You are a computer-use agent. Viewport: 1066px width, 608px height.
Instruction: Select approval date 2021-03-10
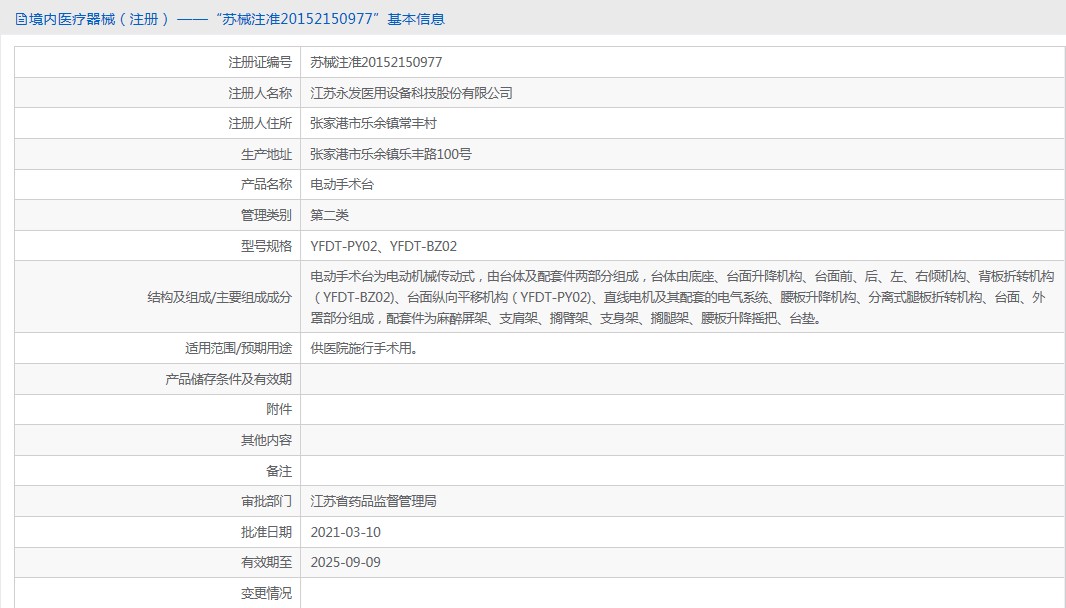pos(345,532)
